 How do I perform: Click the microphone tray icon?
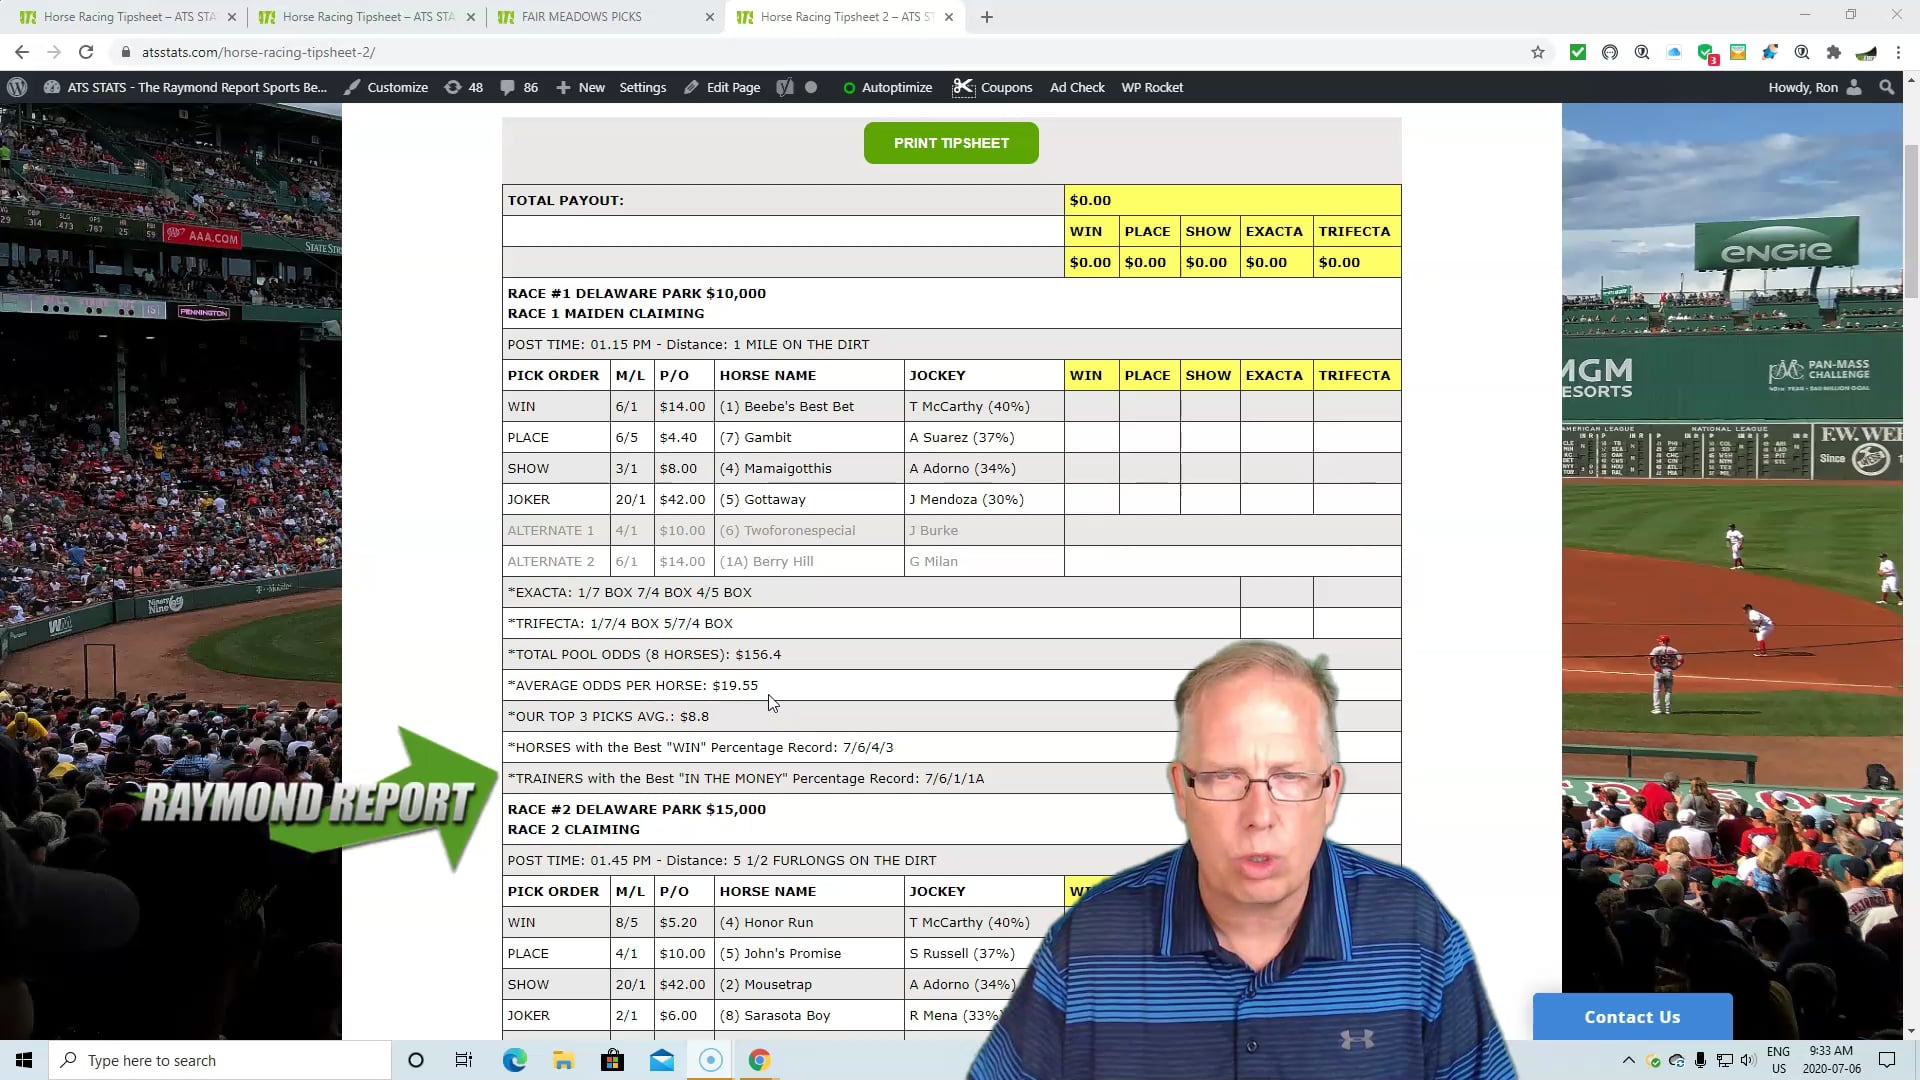click(x=1700, y=1060)
